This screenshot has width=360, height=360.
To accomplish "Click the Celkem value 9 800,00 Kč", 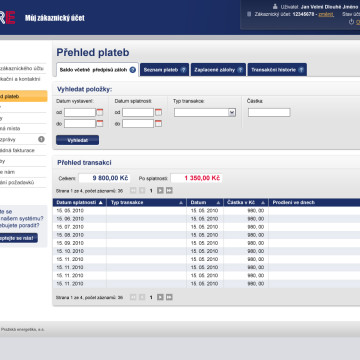I will click(110, 178).
